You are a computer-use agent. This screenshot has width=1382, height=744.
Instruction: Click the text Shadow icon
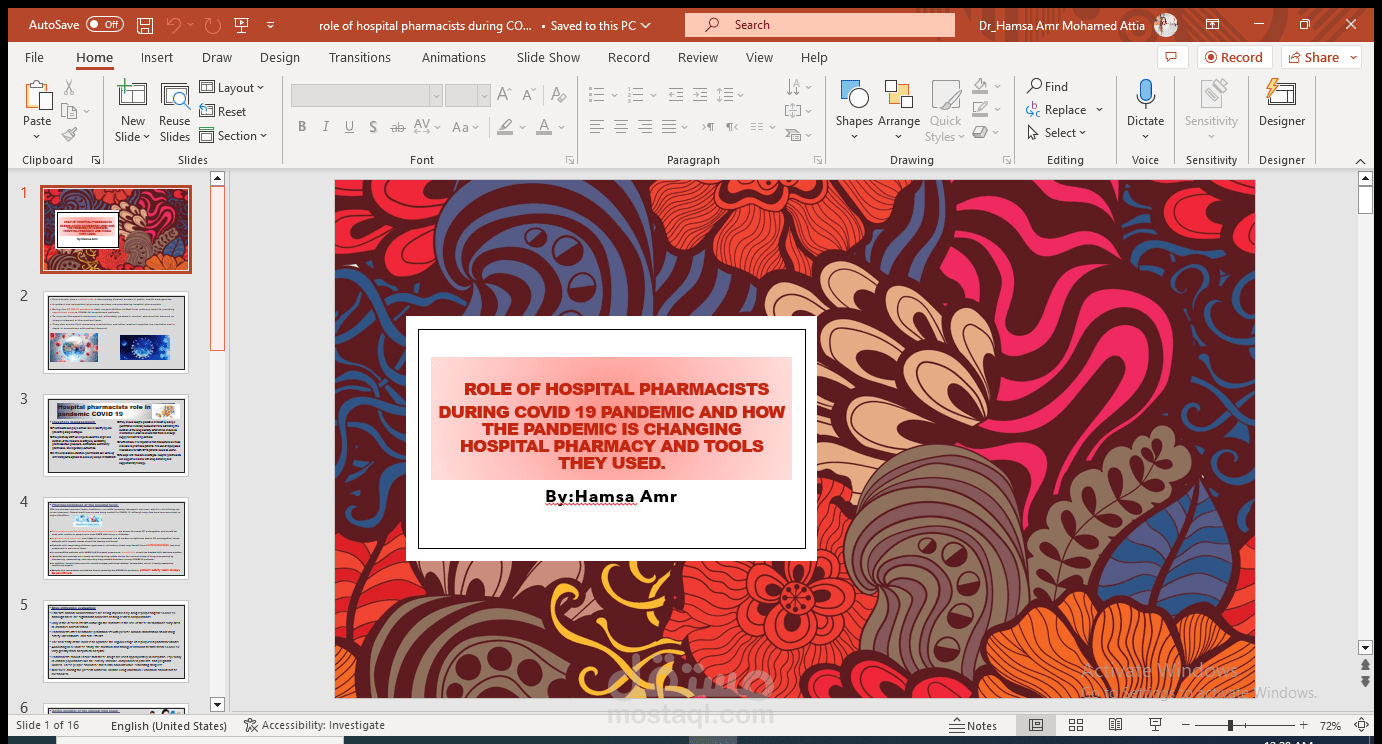pyautogui.click(x=373, y=127)
